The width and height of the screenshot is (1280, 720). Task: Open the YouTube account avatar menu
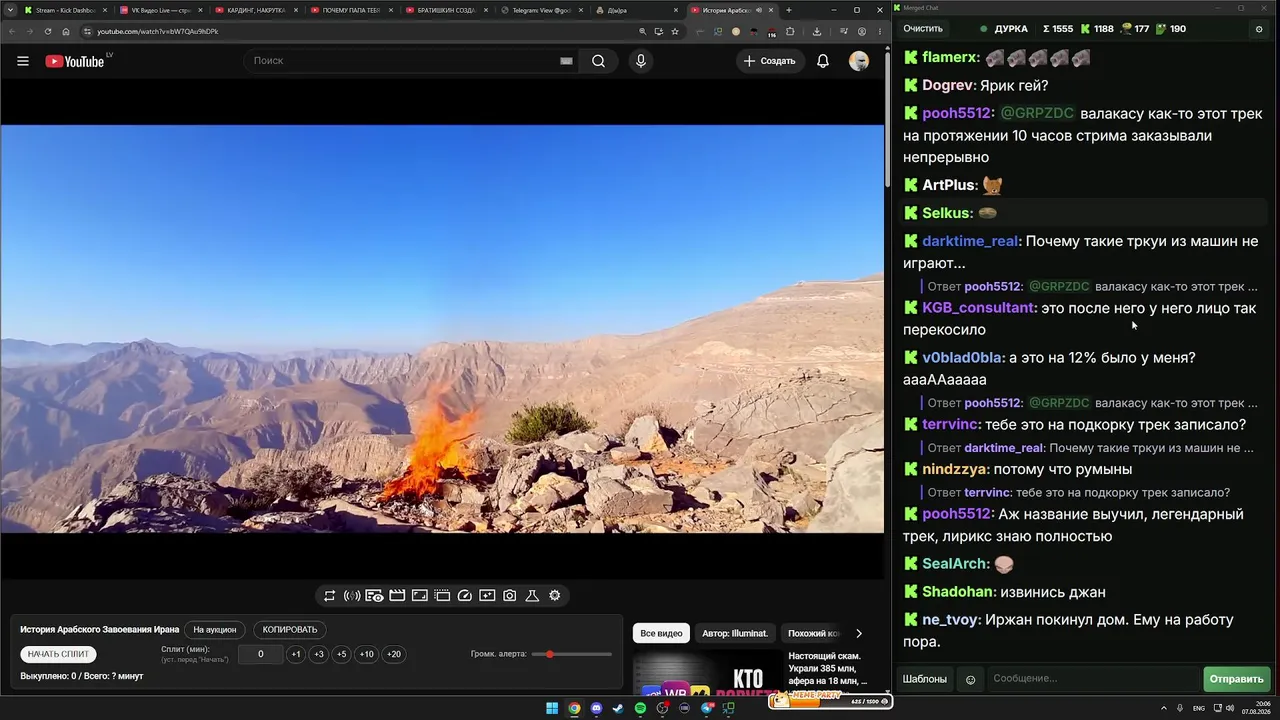tap(859, 61)
